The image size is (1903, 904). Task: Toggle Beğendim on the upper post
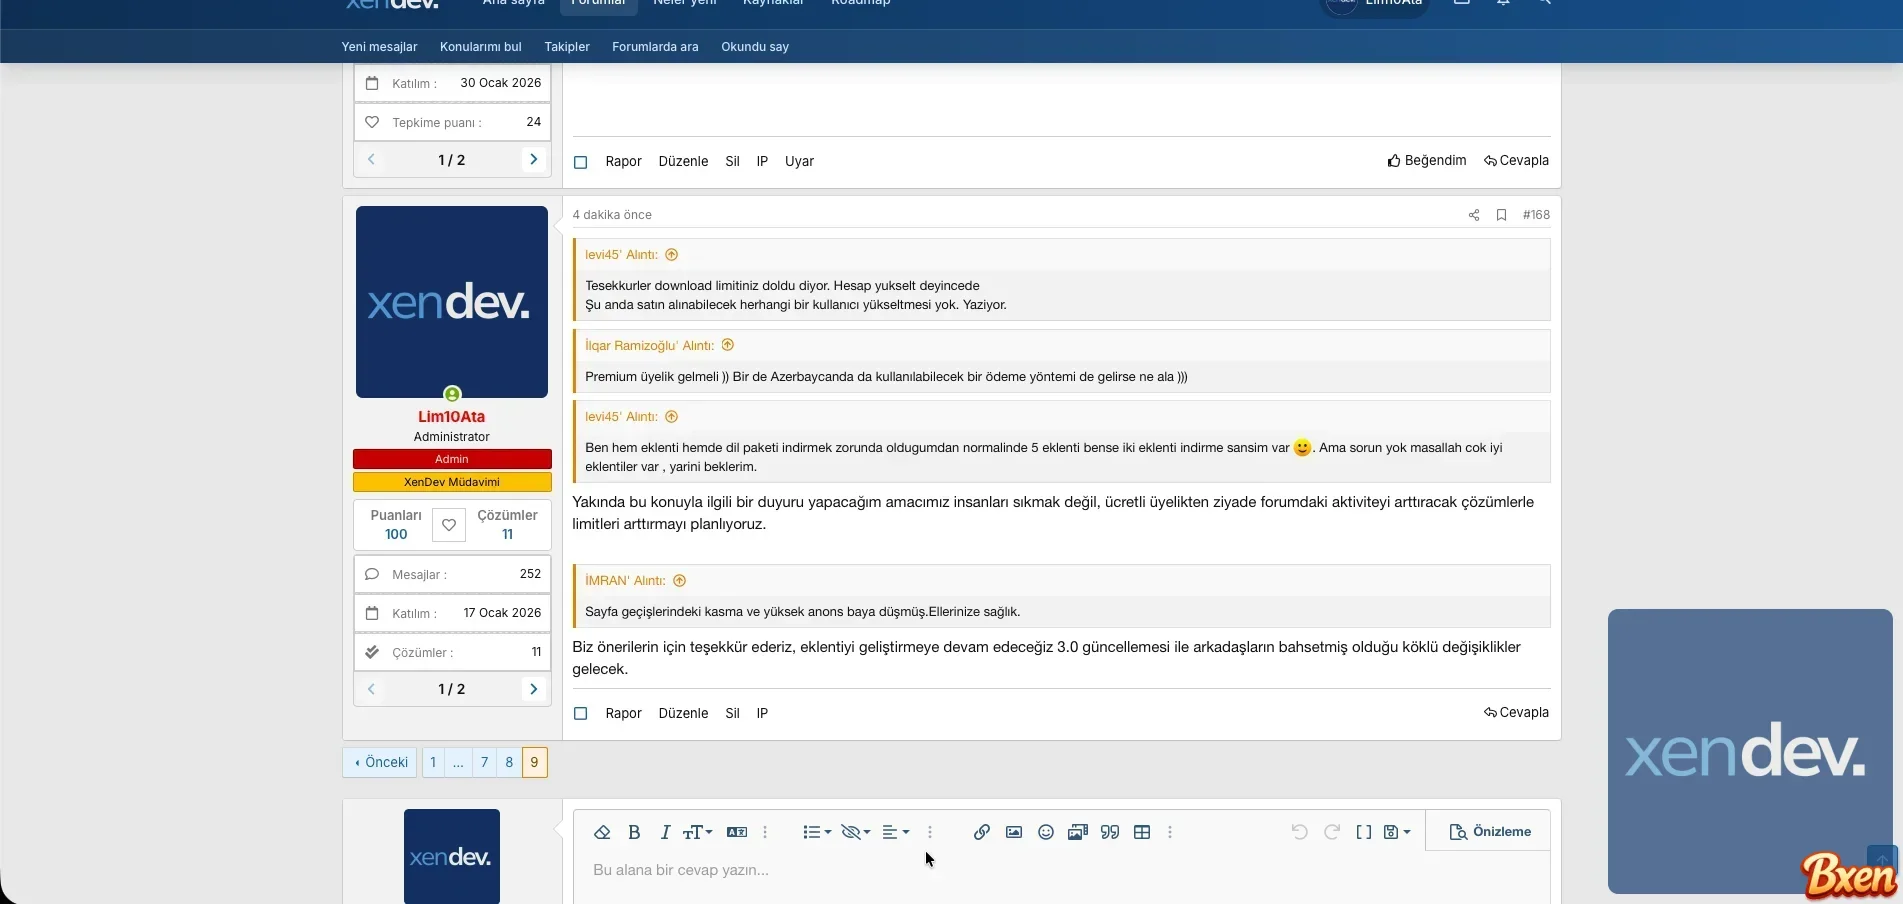click(x=1427, y=160)
